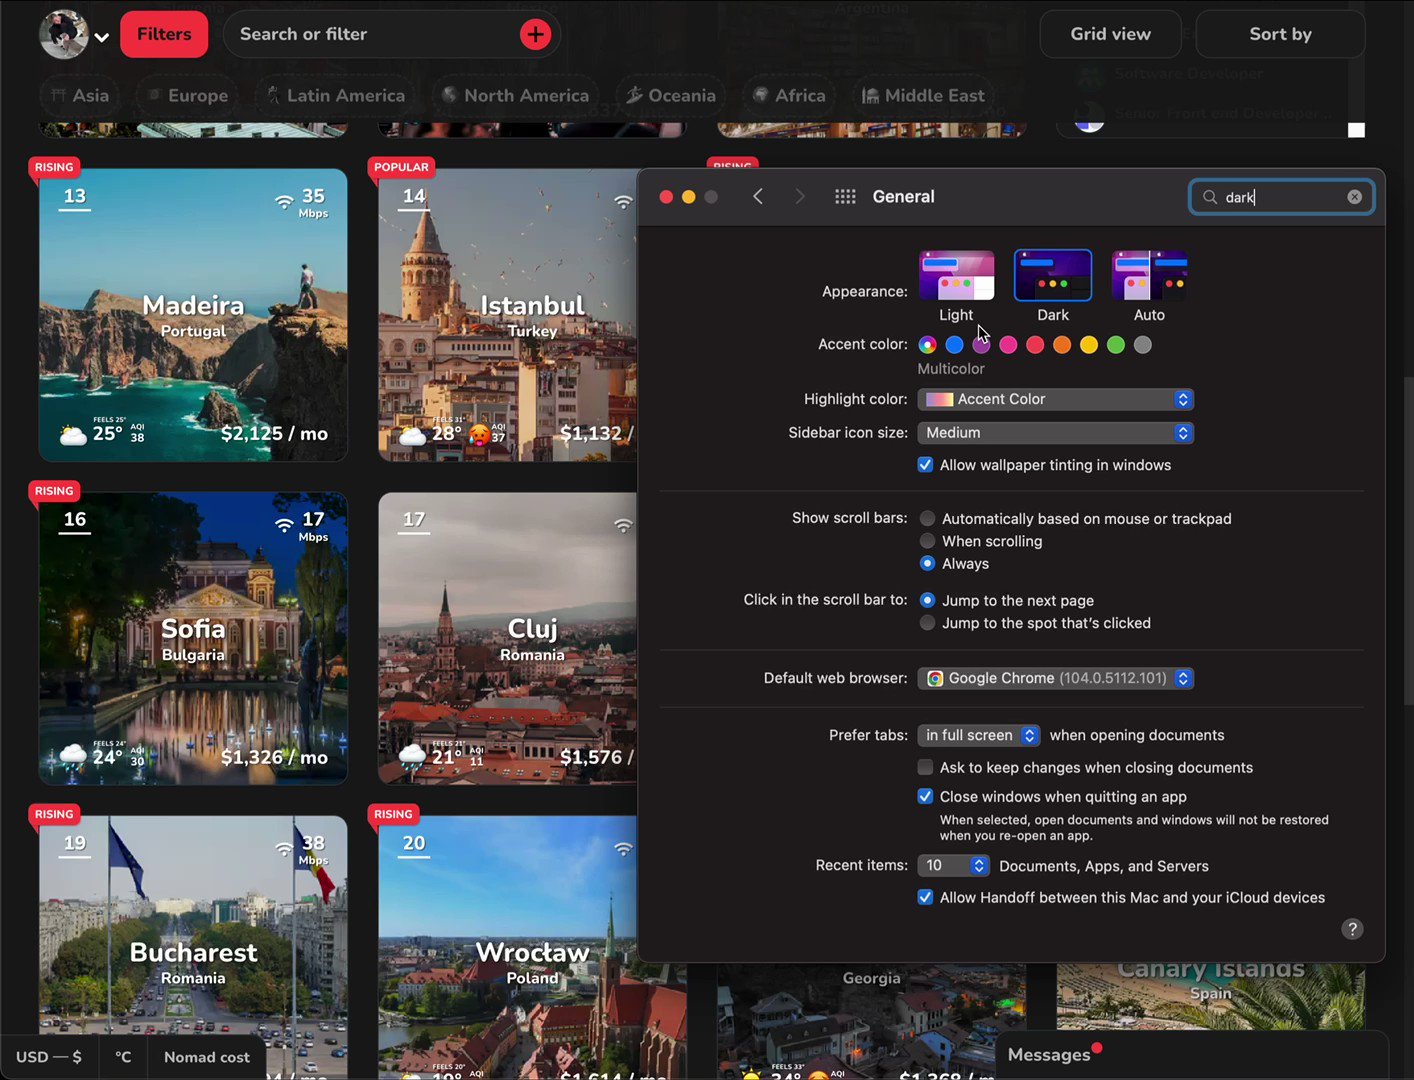This screenshot has width=1414, height=1080.
Task: Select the Africa region filter
Action: click(788, 95)
